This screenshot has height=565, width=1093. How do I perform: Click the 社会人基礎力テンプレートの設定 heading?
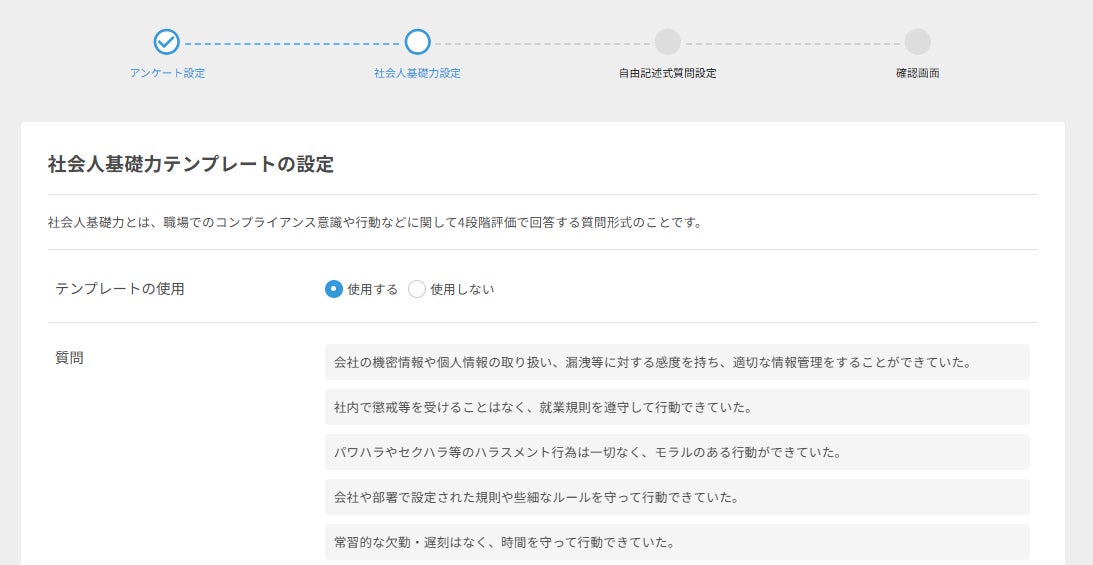click(x=191, y=164)
